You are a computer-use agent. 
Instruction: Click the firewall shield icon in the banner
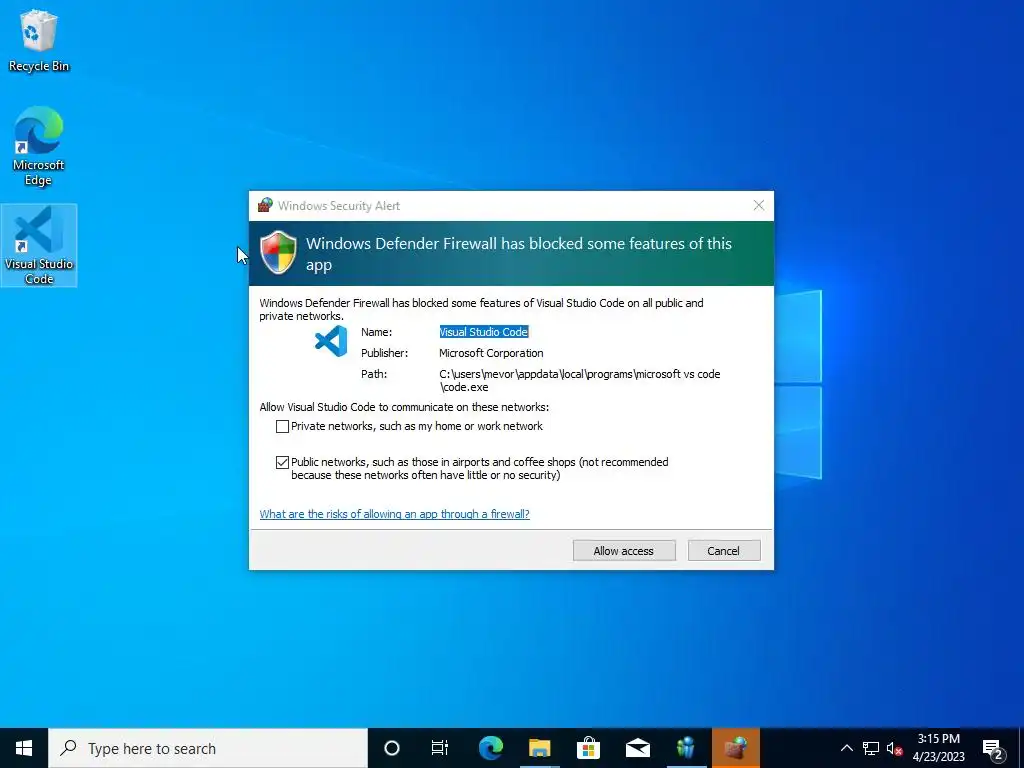click(x=278, y=252)
